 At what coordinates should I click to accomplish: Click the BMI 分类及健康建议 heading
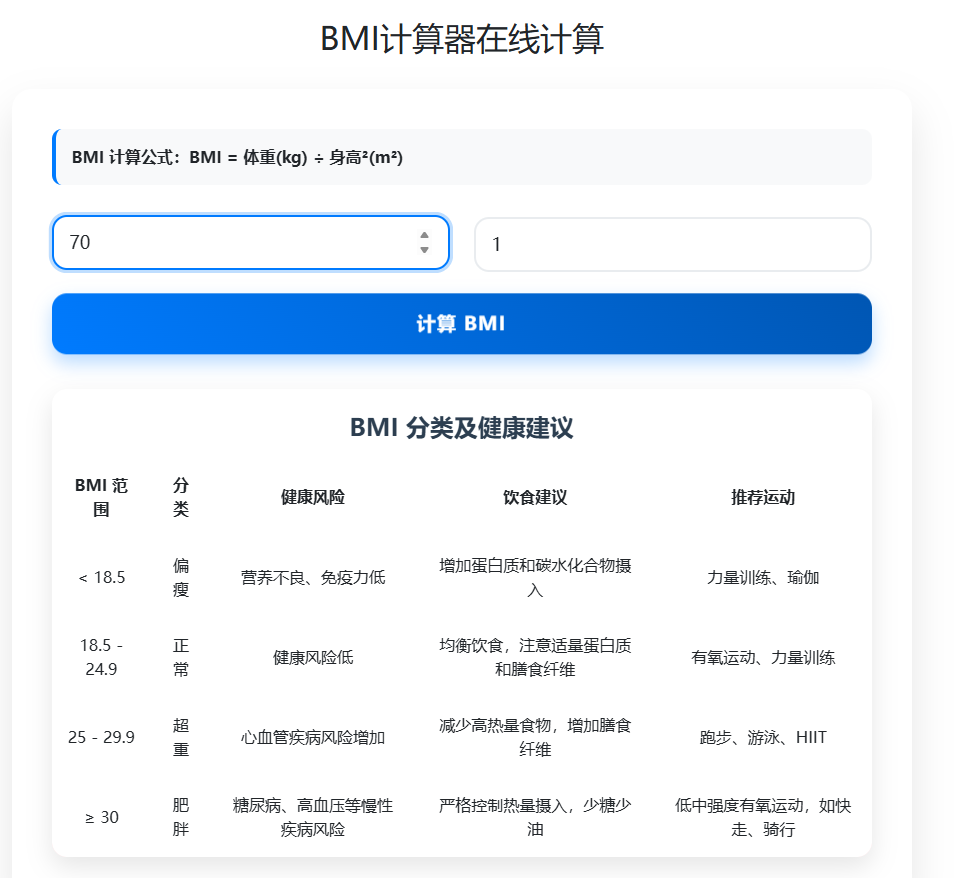pyautogui.click(x=461, y=428)
